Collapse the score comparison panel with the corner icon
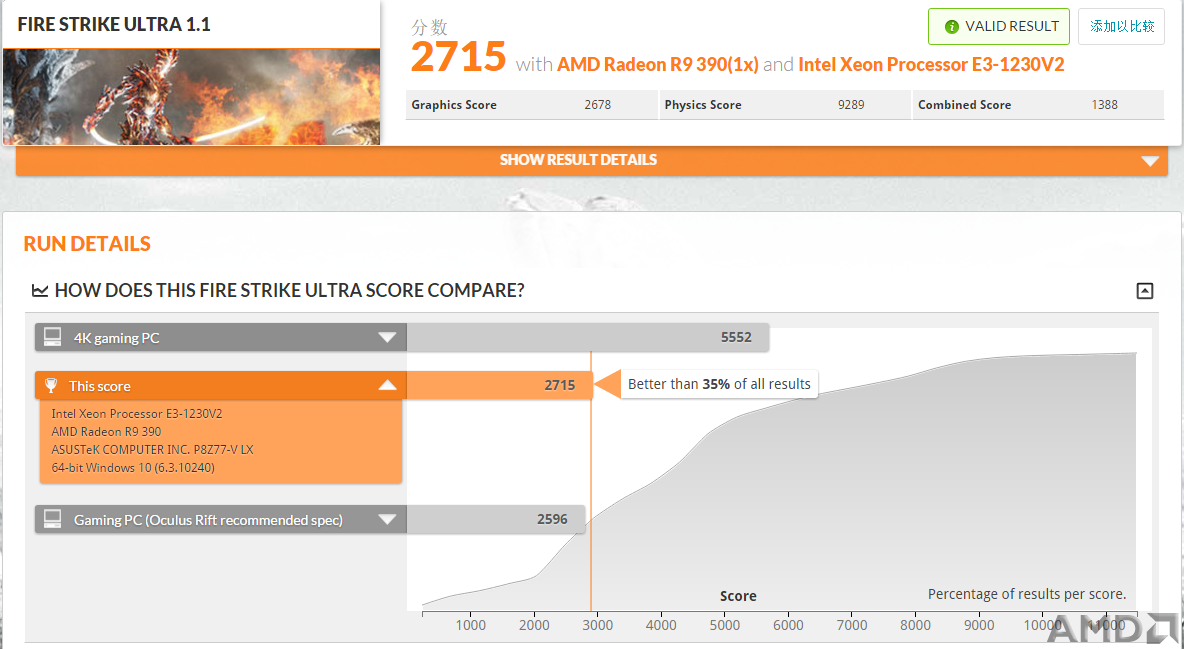1184x649 pixels. 1145,291
